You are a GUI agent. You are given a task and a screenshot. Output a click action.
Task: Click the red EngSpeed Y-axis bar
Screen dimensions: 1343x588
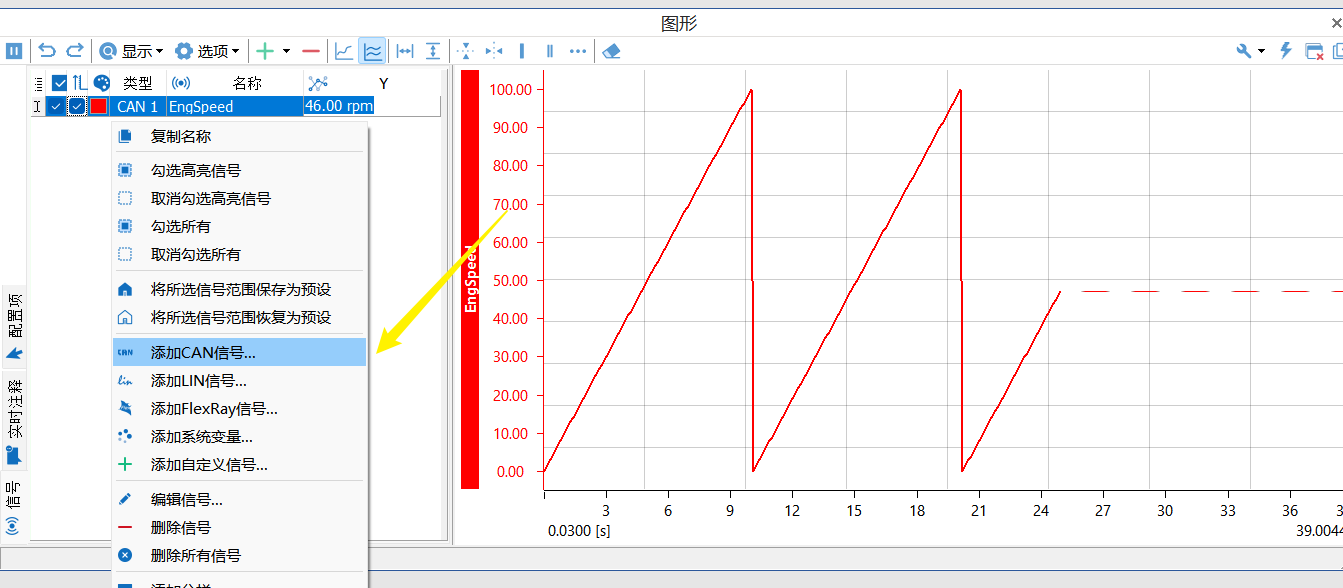[470, 279]
